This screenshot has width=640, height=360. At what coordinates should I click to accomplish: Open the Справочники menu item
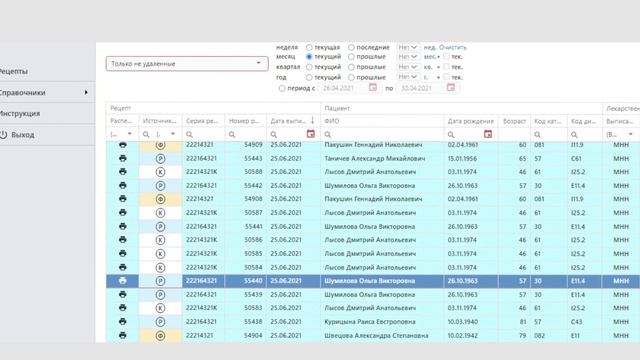coord(22,93)
